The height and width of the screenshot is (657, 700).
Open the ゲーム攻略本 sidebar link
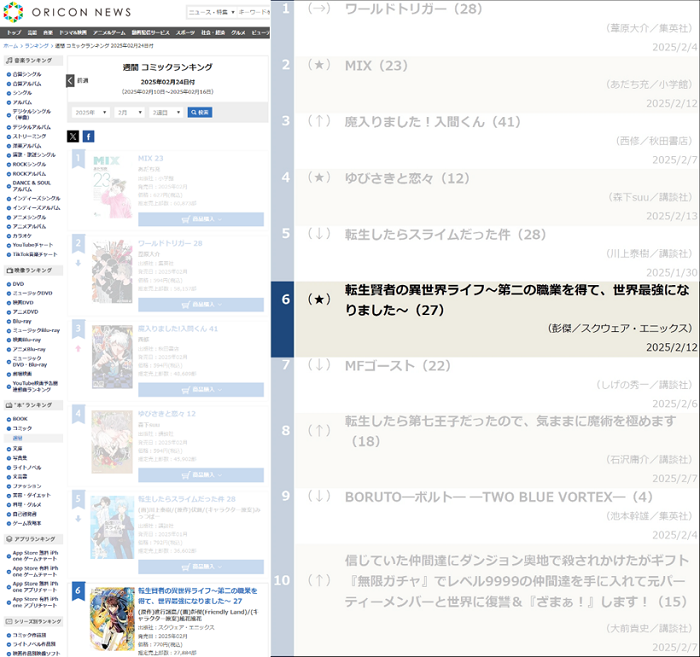(x=27, y=523)
